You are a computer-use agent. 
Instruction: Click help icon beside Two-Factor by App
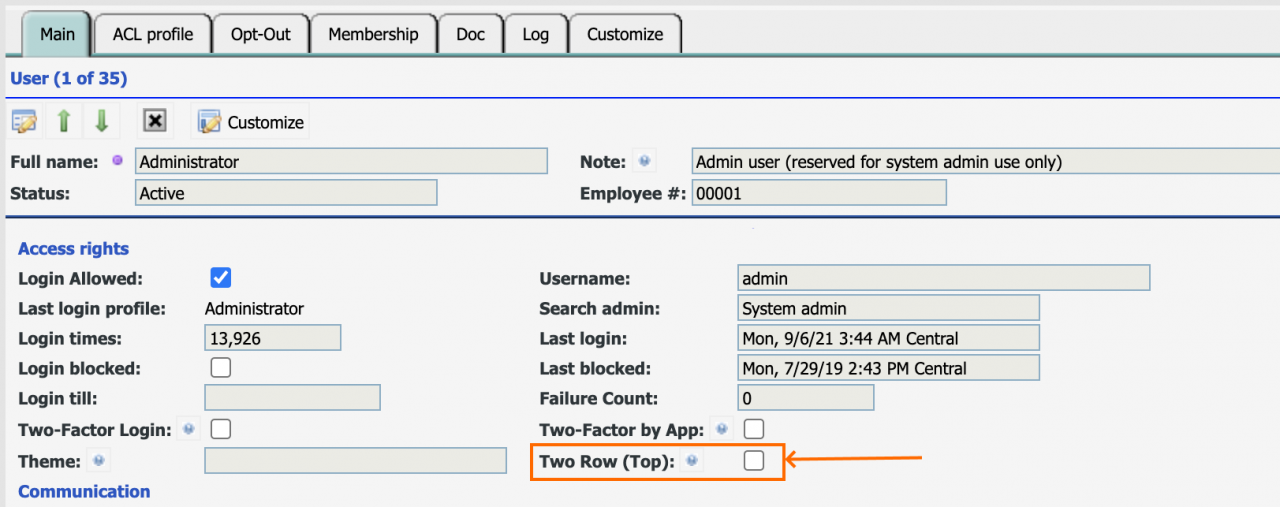[720, 429]
